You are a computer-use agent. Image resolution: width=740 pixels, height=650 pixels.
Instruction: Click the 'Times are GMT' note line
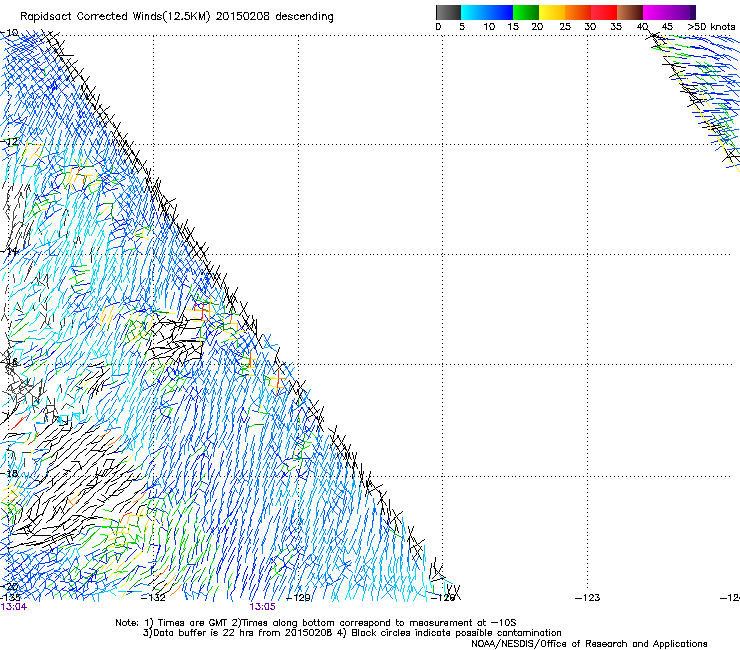316,623
